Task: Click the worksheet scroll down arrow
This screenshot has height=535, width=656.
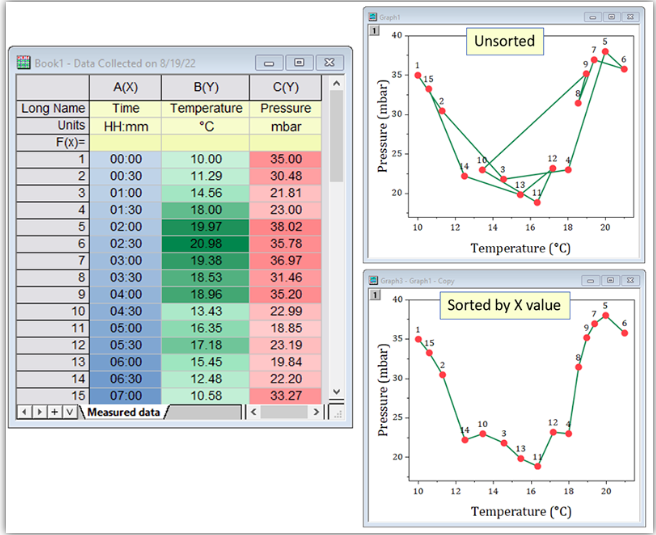Action: 336,392
